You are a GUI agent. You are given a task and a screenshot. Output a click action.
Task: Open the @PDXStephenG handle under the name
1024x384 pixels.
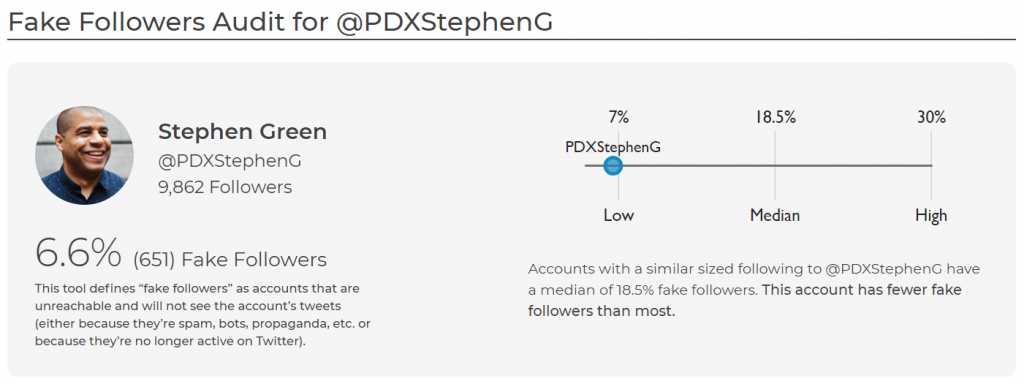[x=230, y=161]
